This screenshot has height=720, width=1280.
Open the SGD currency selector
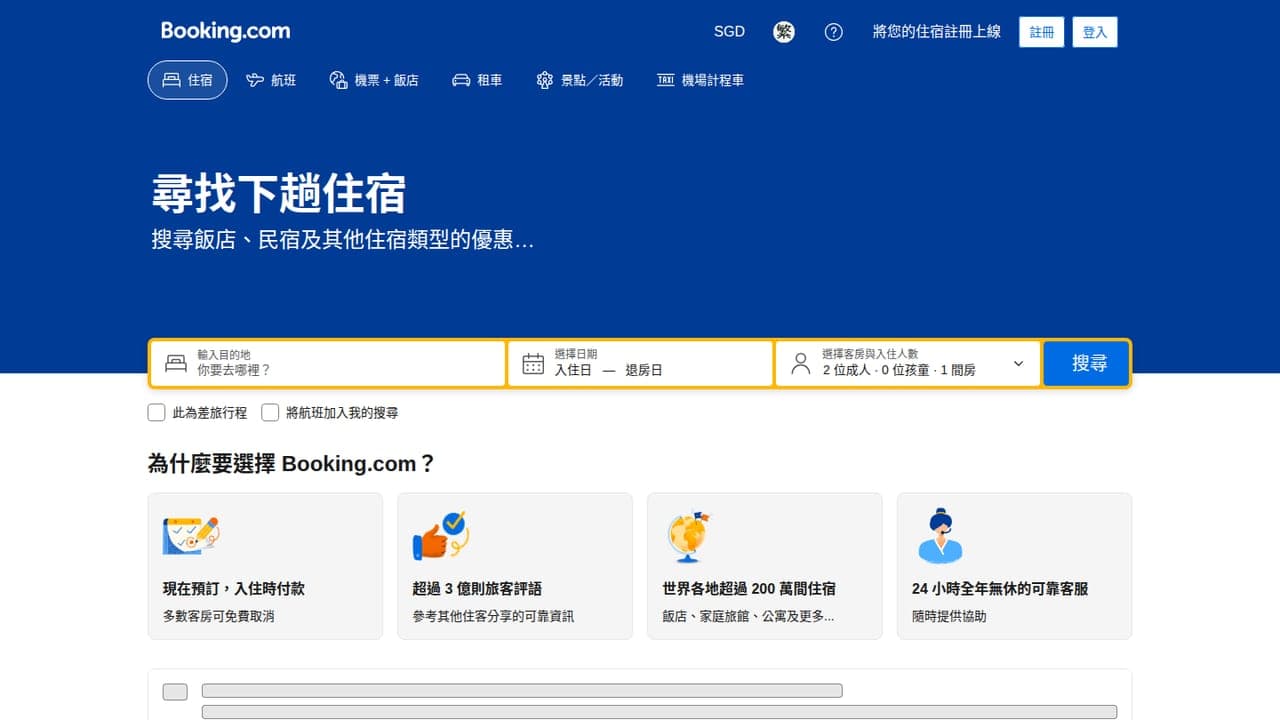[x=729, y=32]
